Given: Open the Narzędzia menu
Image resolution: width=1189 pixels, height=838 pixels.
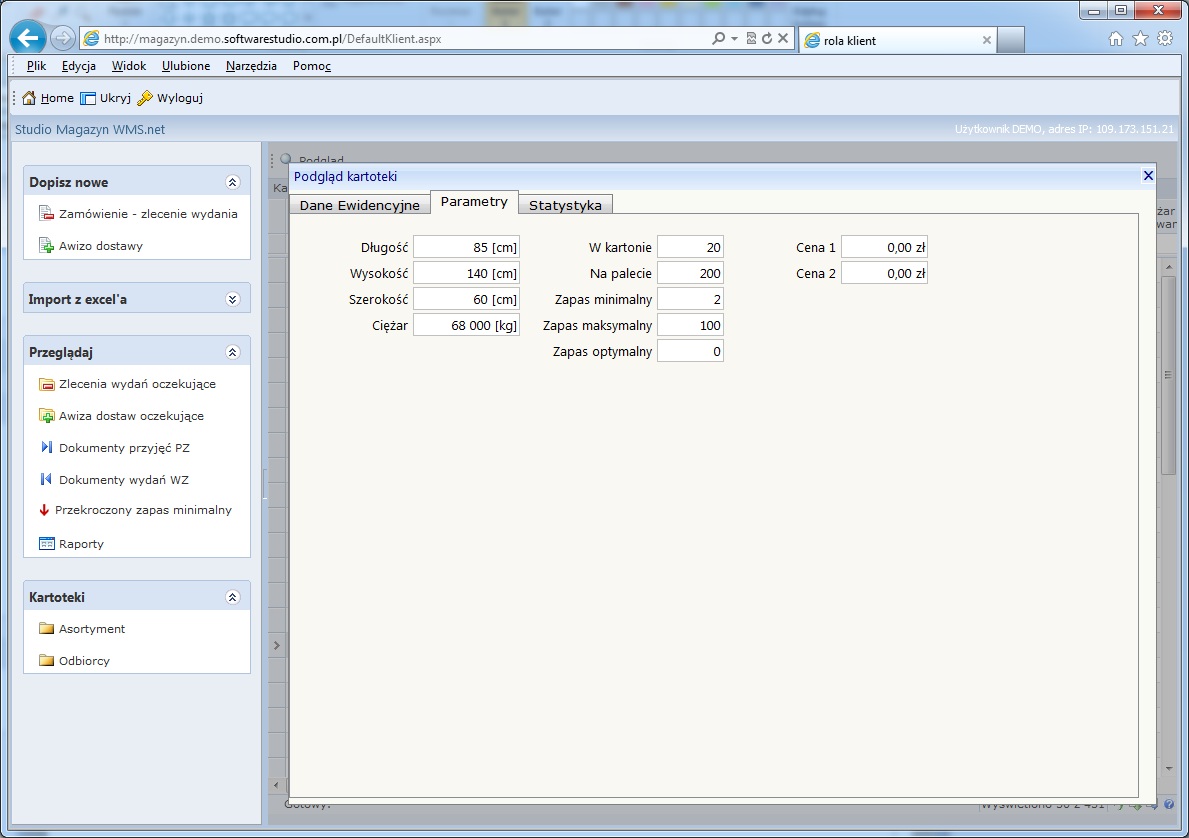Looking at the screenshot, I should click(x=251, y=66).
